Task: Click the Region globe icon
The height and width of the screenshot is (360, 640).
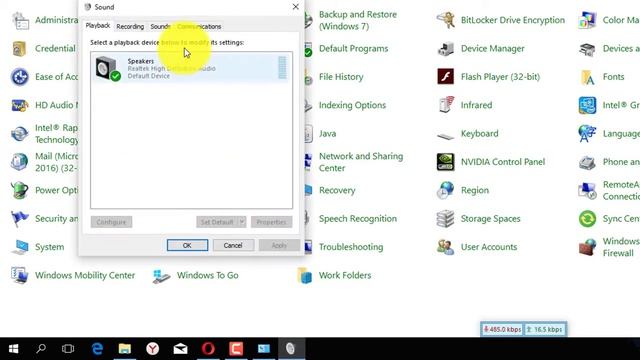Action: pyautogui.click(x=445, y=190)
